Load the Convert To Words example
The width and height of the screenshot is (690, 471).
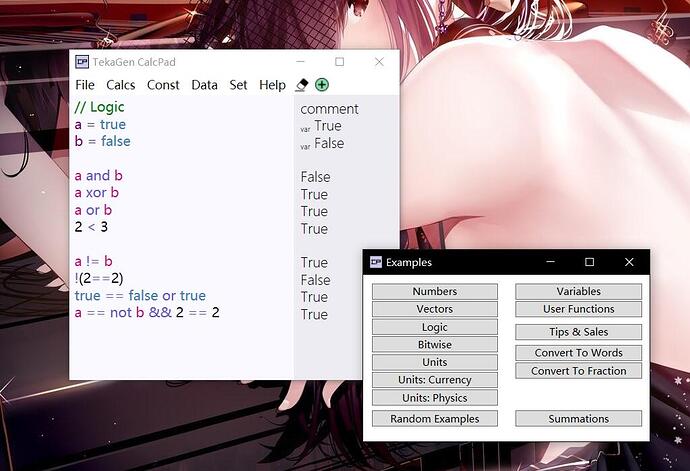(x=579, y=353)
